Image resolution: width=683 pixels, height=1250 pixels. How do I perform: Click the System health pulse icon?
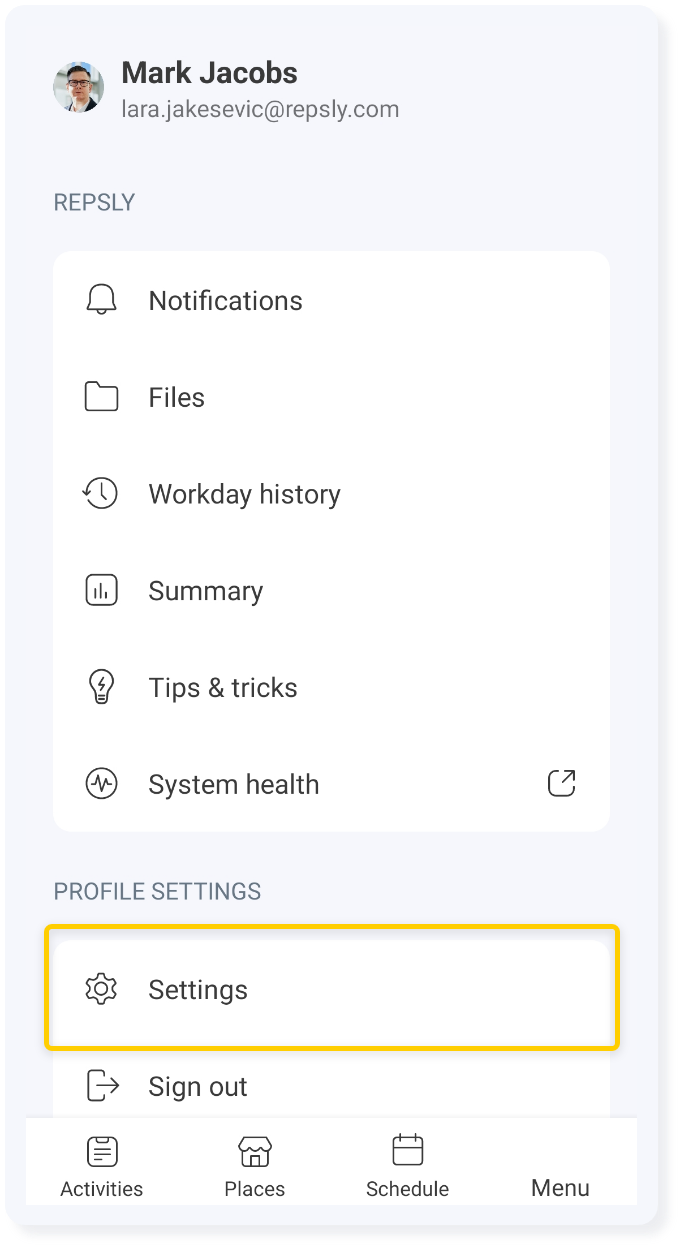click(101, 784)
